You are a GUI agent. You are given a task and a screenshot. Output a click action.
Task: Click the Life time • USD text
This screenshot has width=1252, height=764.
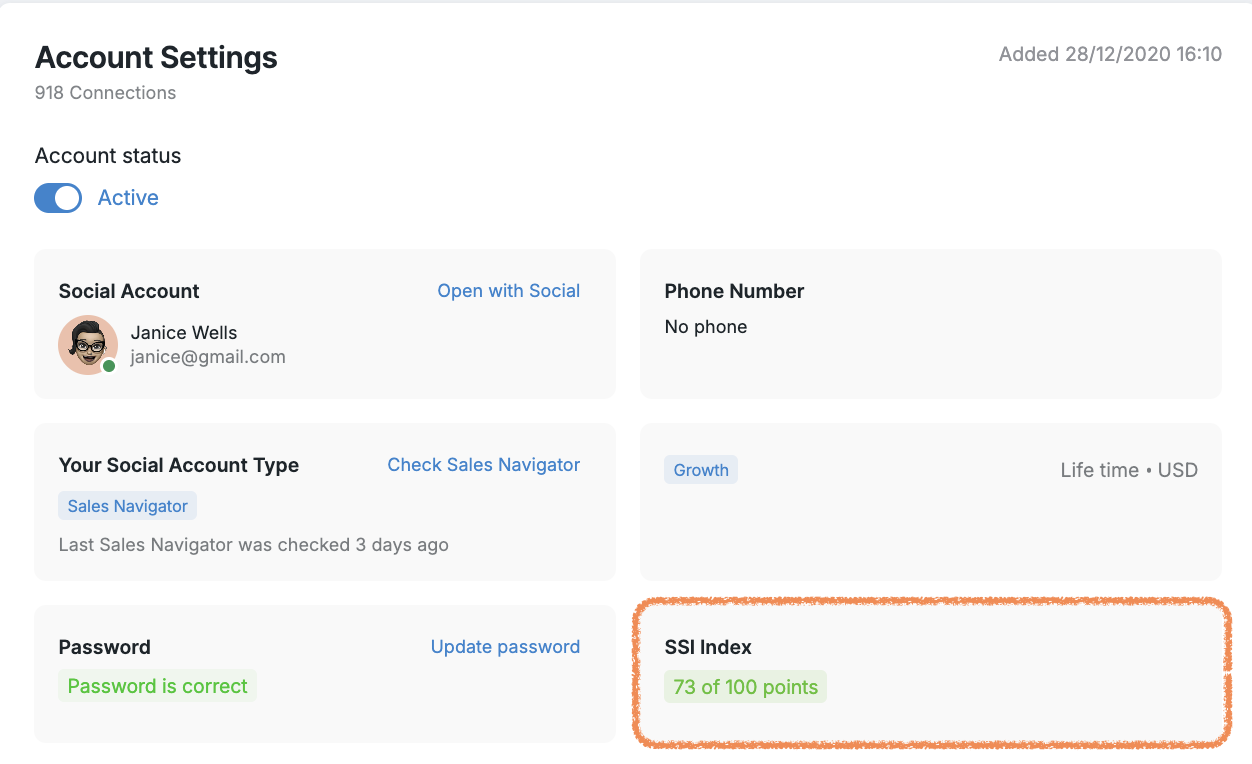click(x=1129, y=470)
